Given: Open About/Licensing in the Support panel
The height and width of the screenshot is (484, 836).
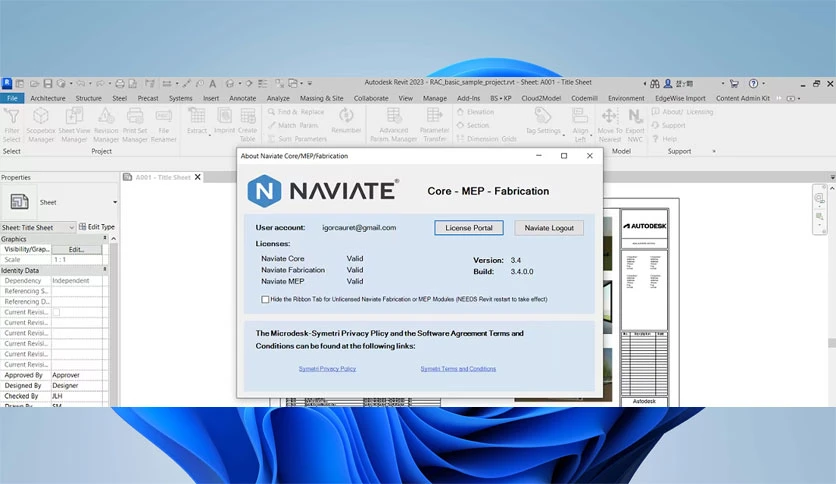Looking at the screenshot, I should pyautogui.click(x=682, y=112).
